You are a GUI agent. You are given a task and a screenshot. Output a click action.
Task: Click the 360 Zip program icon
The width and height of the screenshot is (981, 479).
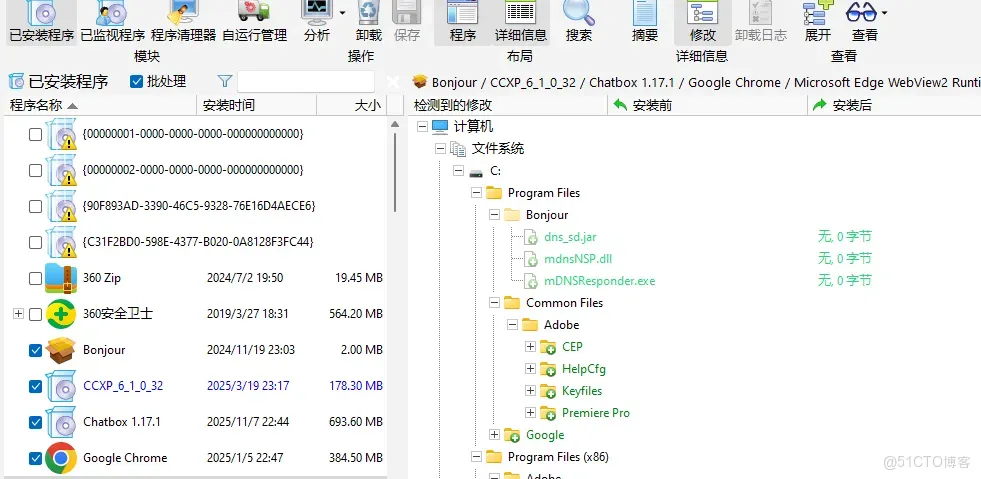pos(61,278)
